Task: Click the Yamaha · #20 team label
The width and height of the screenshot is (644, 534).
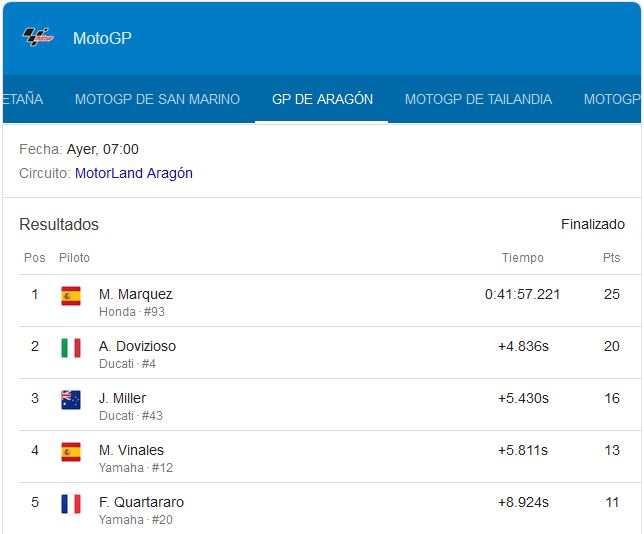Action: pos(136,520)
